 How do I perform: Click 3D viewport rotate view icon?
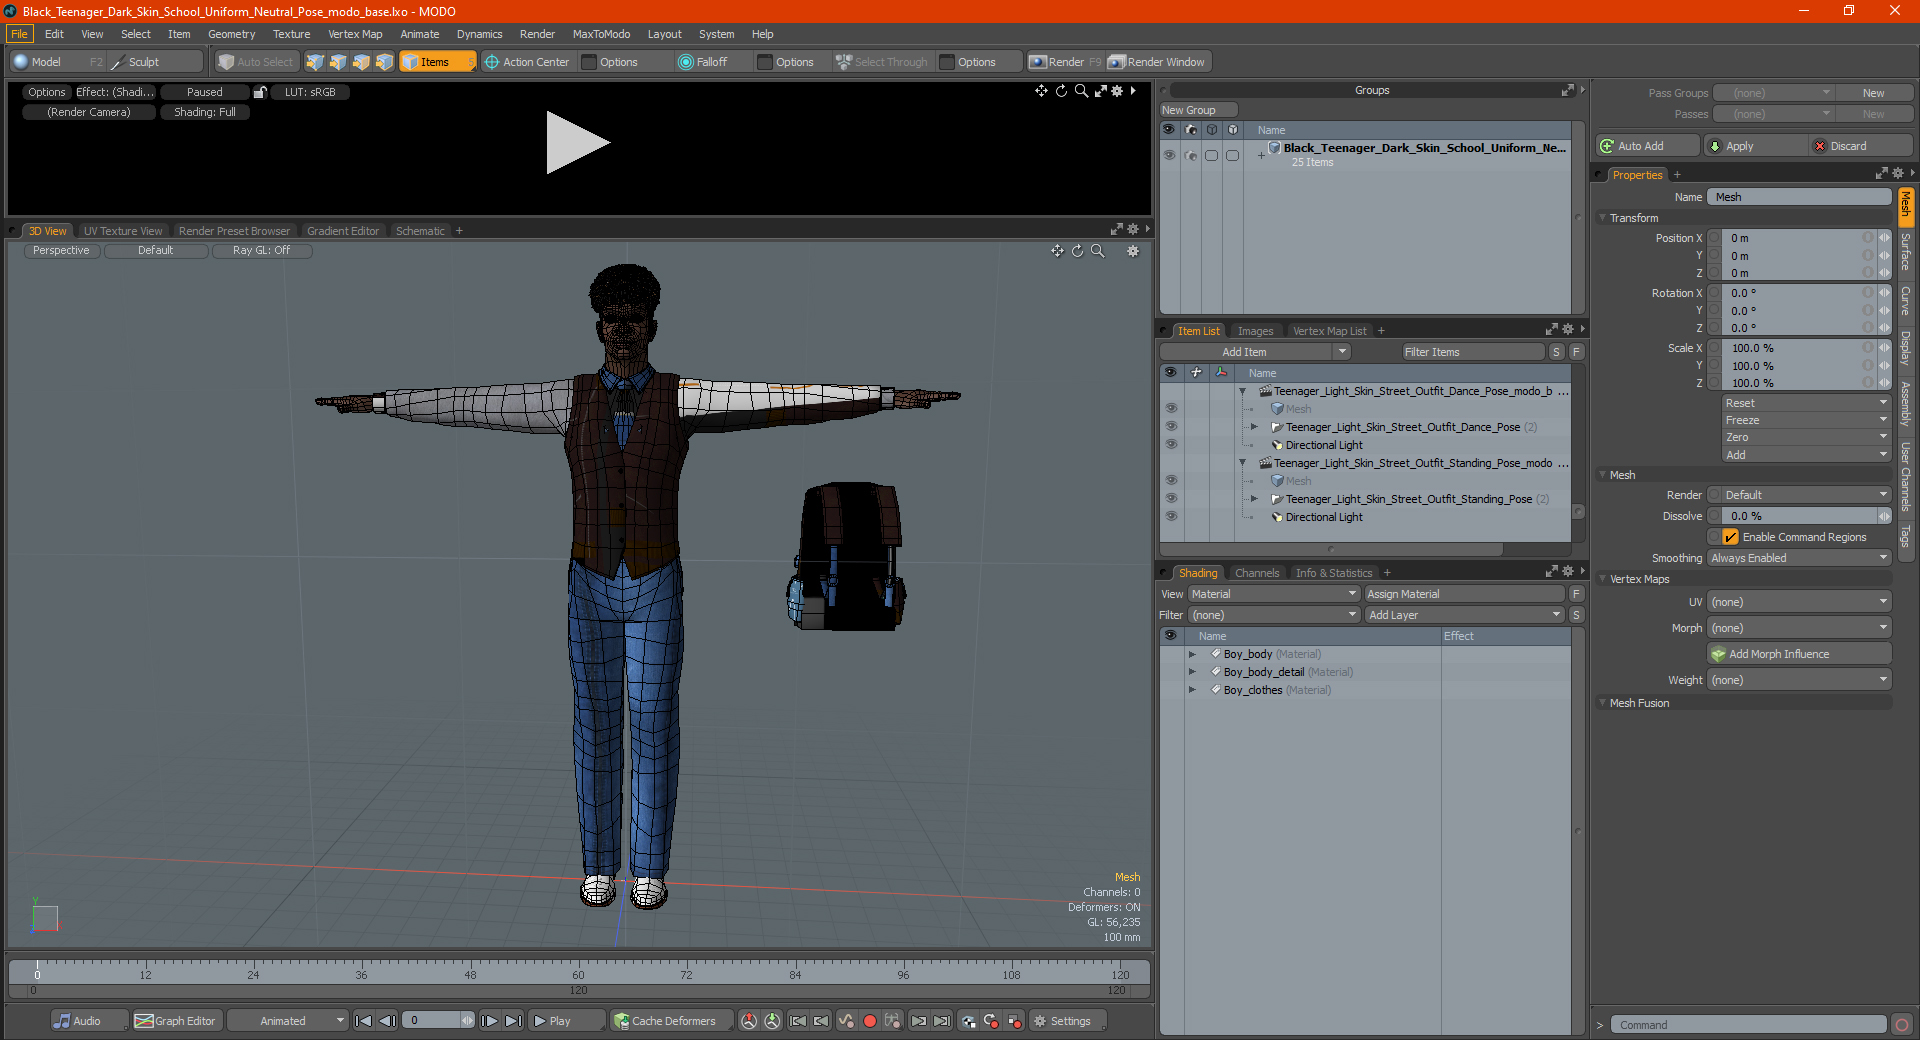pyautogui.click(x=1077, y=251)
